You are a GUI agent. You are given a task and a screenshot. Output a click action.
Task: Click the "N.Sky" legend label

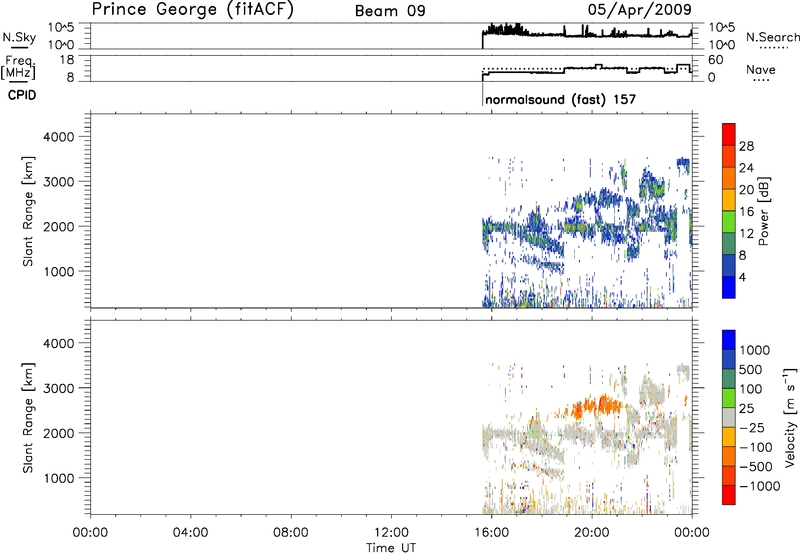click(19, 37)
